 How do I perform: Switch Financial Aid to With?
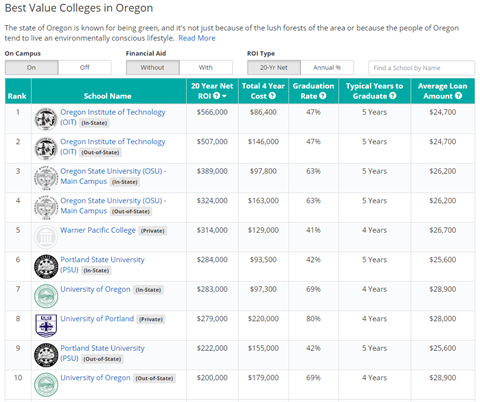click(206, 68)
